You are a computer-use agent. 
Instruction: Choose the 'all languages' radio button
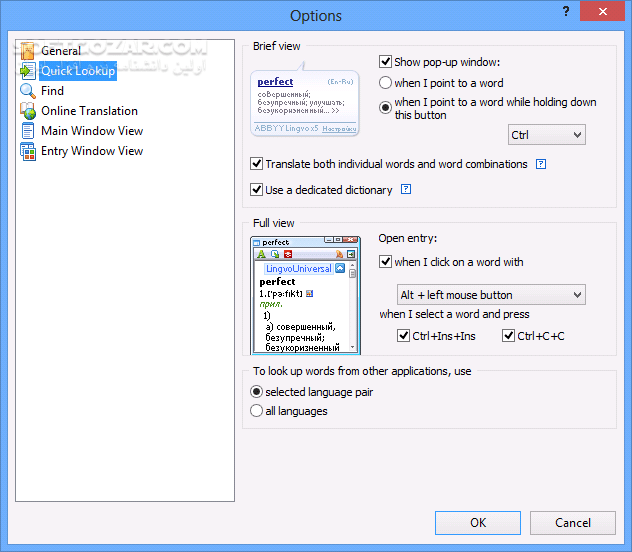(257, 411)
